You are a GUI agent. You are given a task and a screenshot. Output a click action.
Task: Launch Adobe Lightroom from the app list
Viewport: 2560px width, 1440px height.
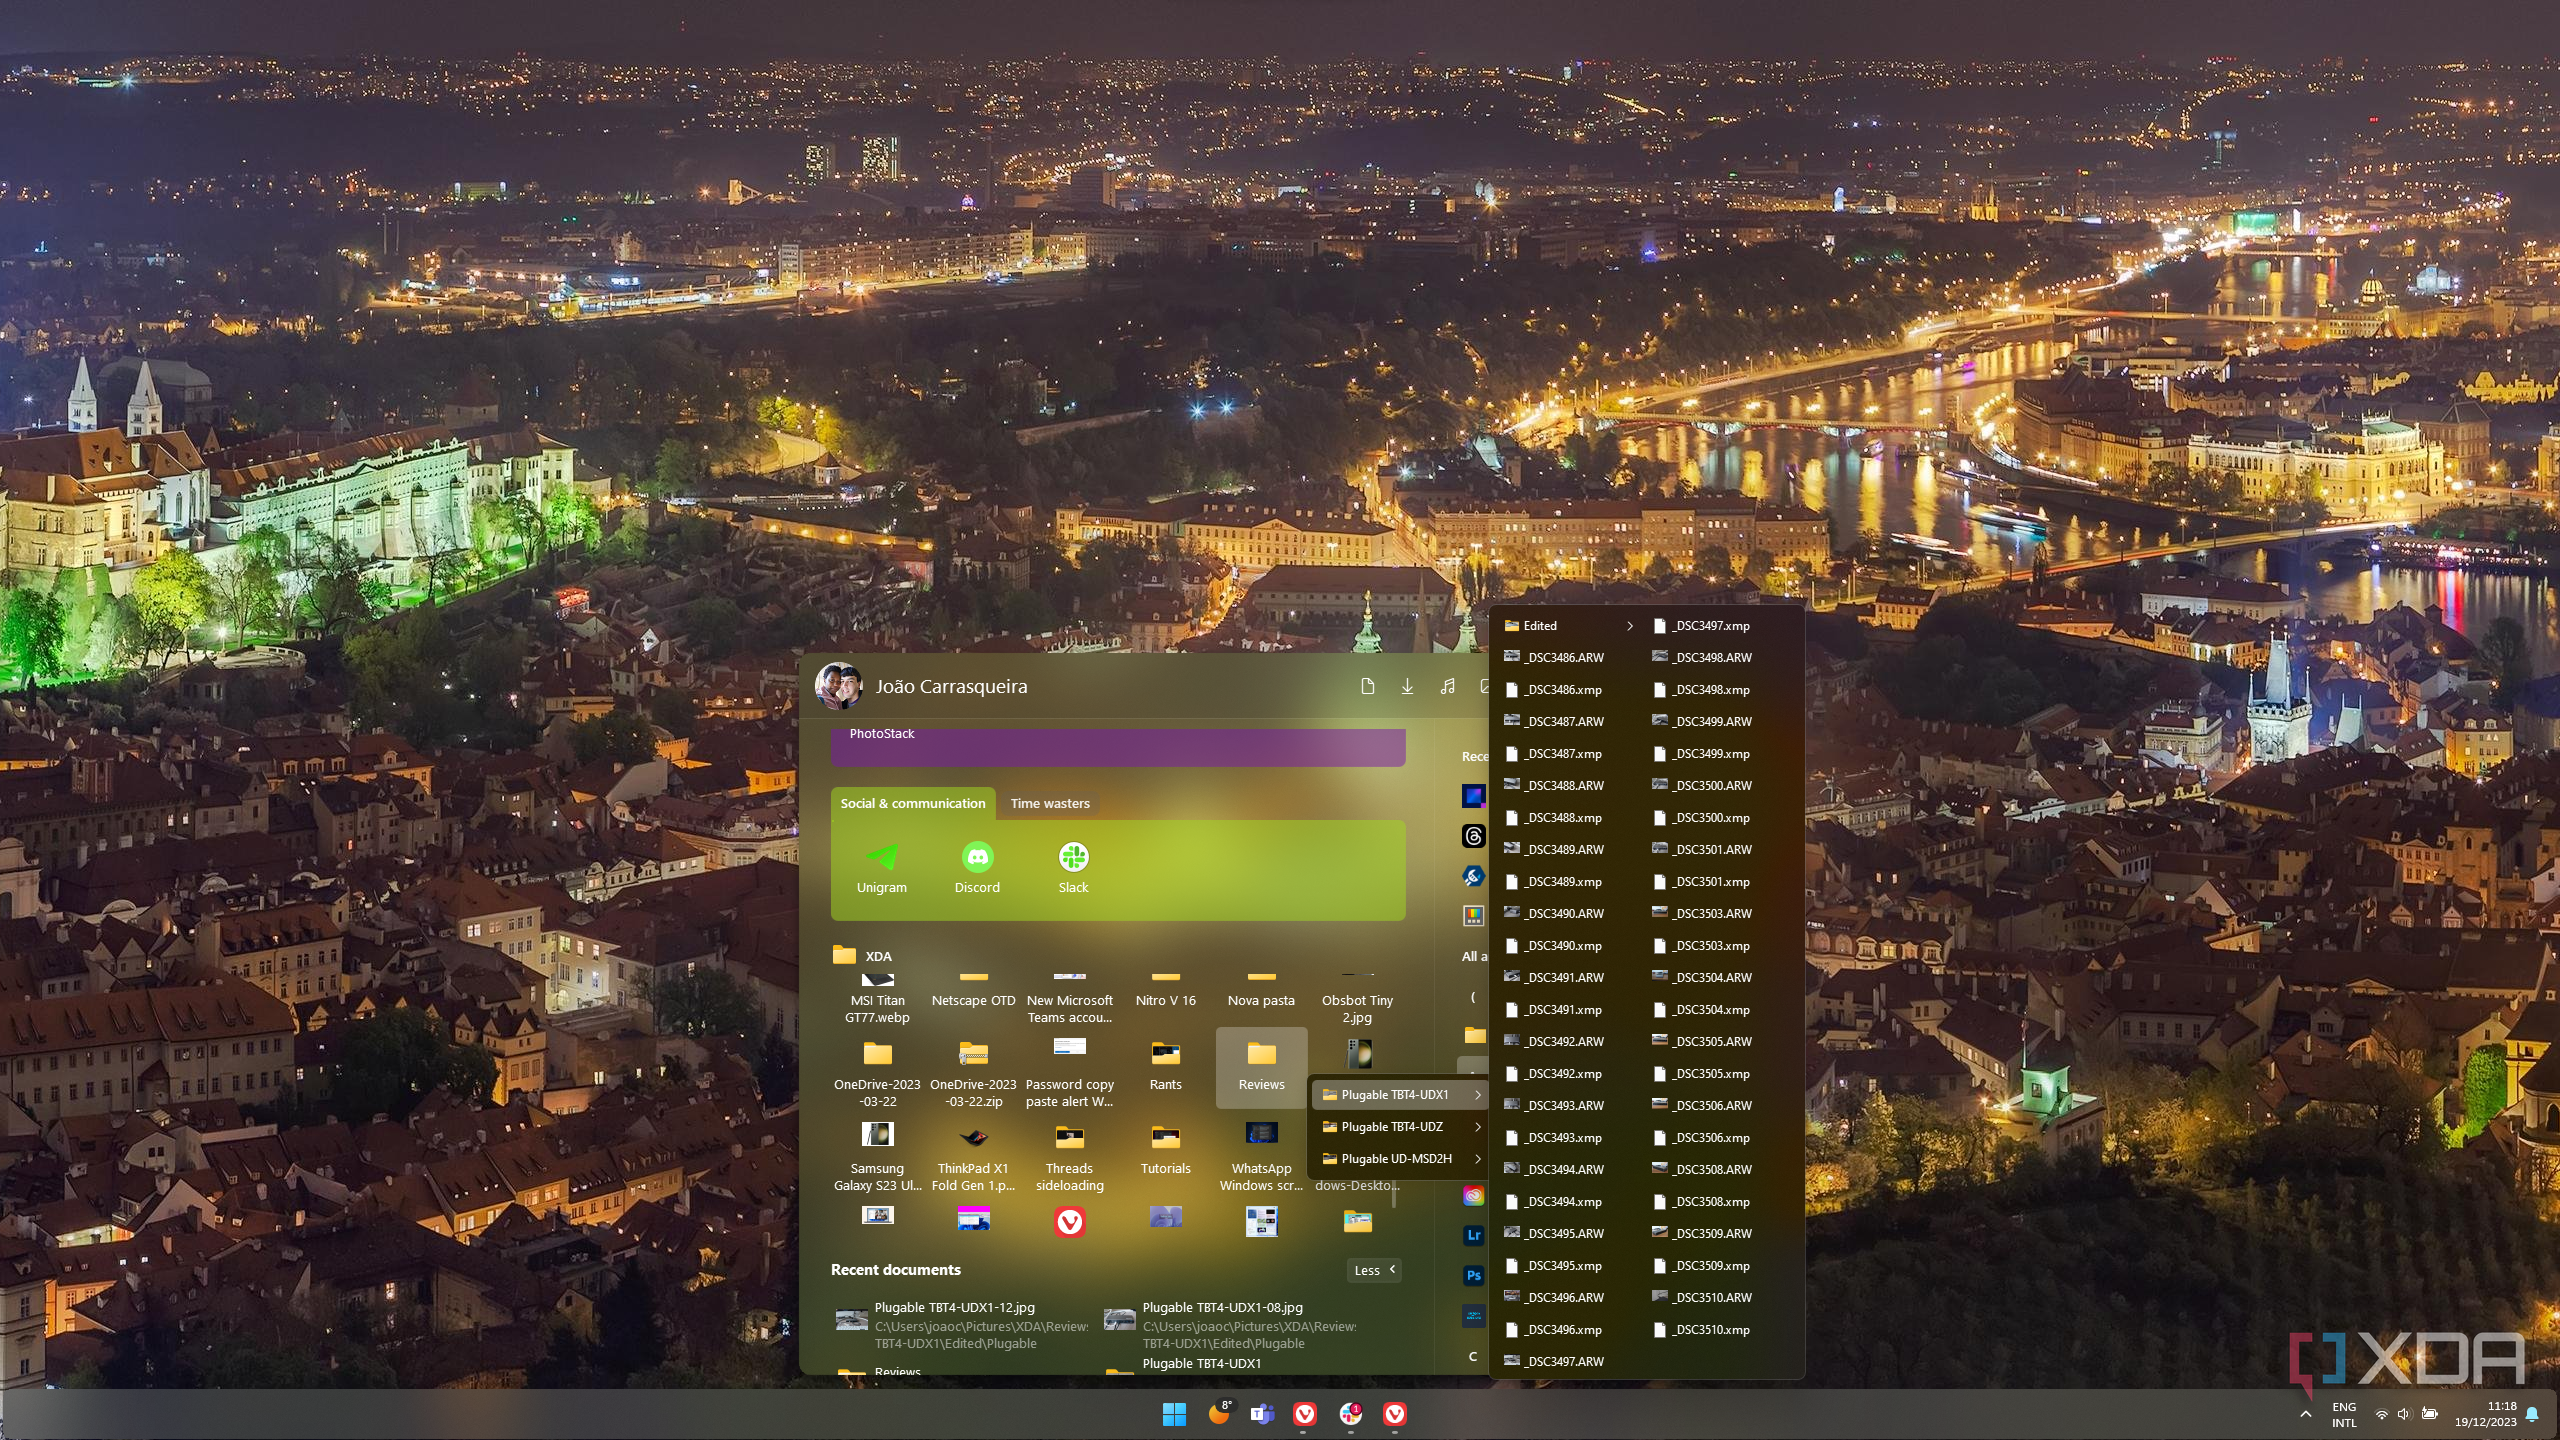click(1473, 1235)
